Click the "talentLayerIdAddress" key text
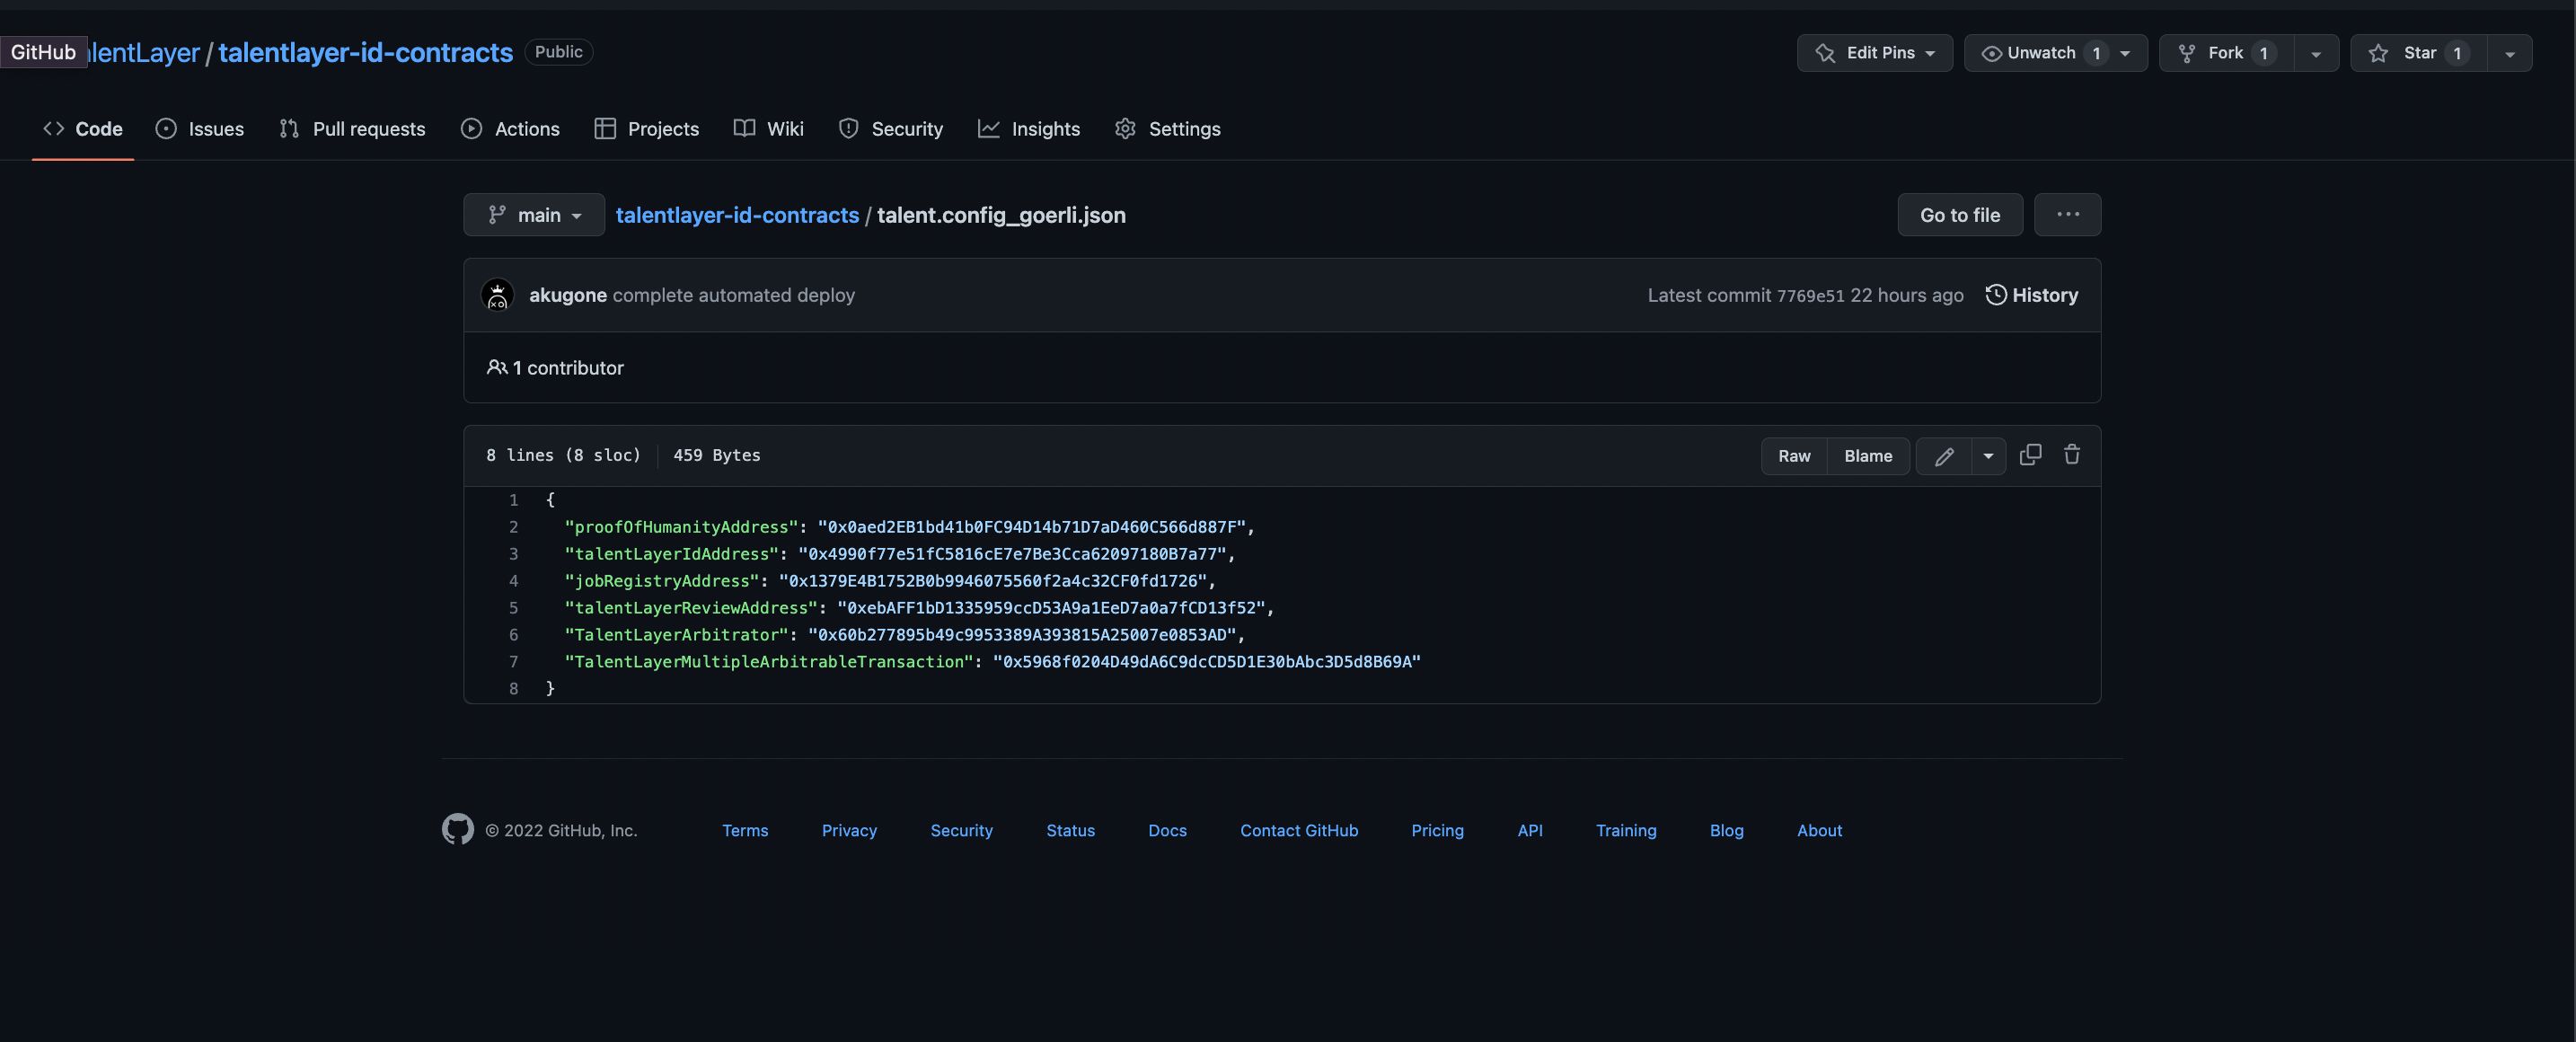Viewport: 2576px width, 1042px height. point(672,554)
